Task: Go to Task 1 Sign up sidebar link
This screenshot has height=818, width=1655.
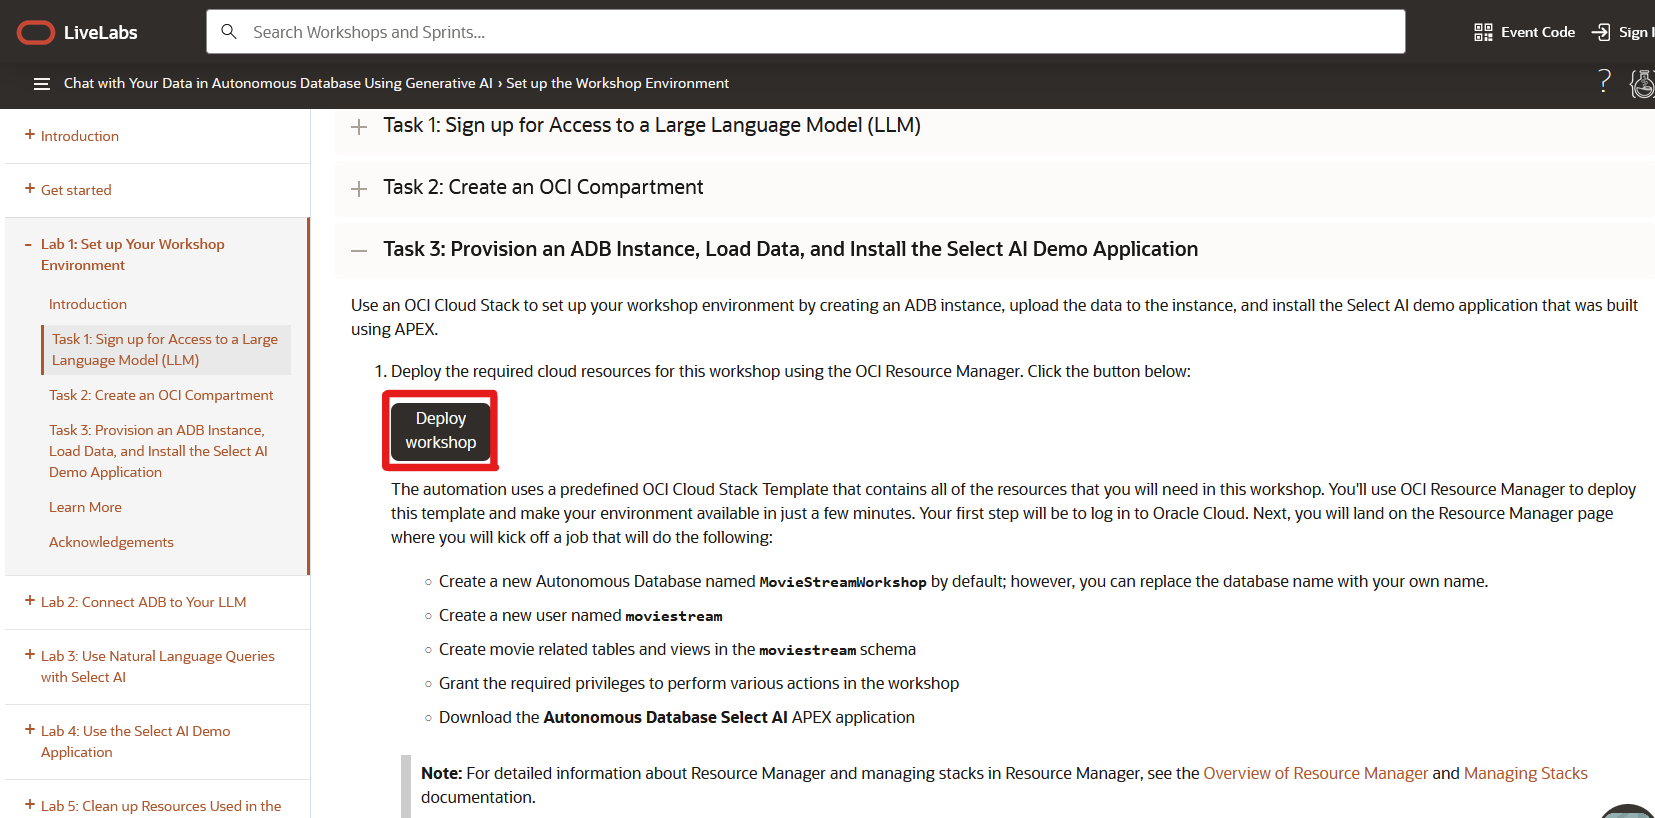Action: (165, 350)
